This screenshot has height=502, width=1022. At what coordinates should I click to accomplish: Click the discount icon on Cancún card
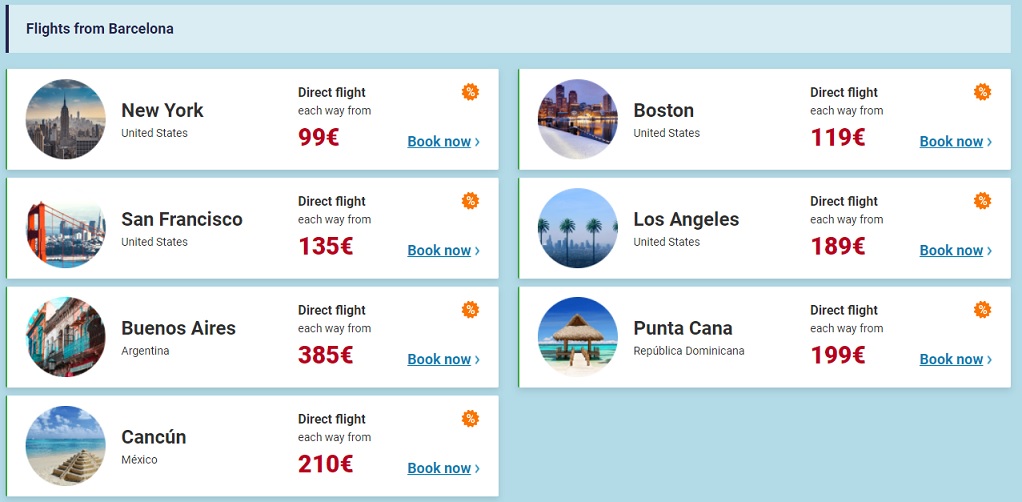(x=470, y=419)
